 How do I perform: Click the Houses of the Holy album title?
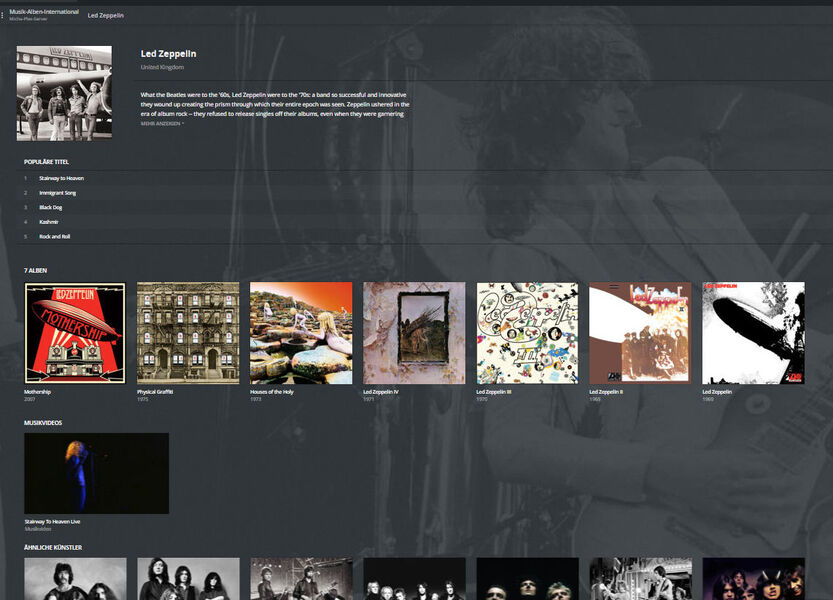[272, 392]
